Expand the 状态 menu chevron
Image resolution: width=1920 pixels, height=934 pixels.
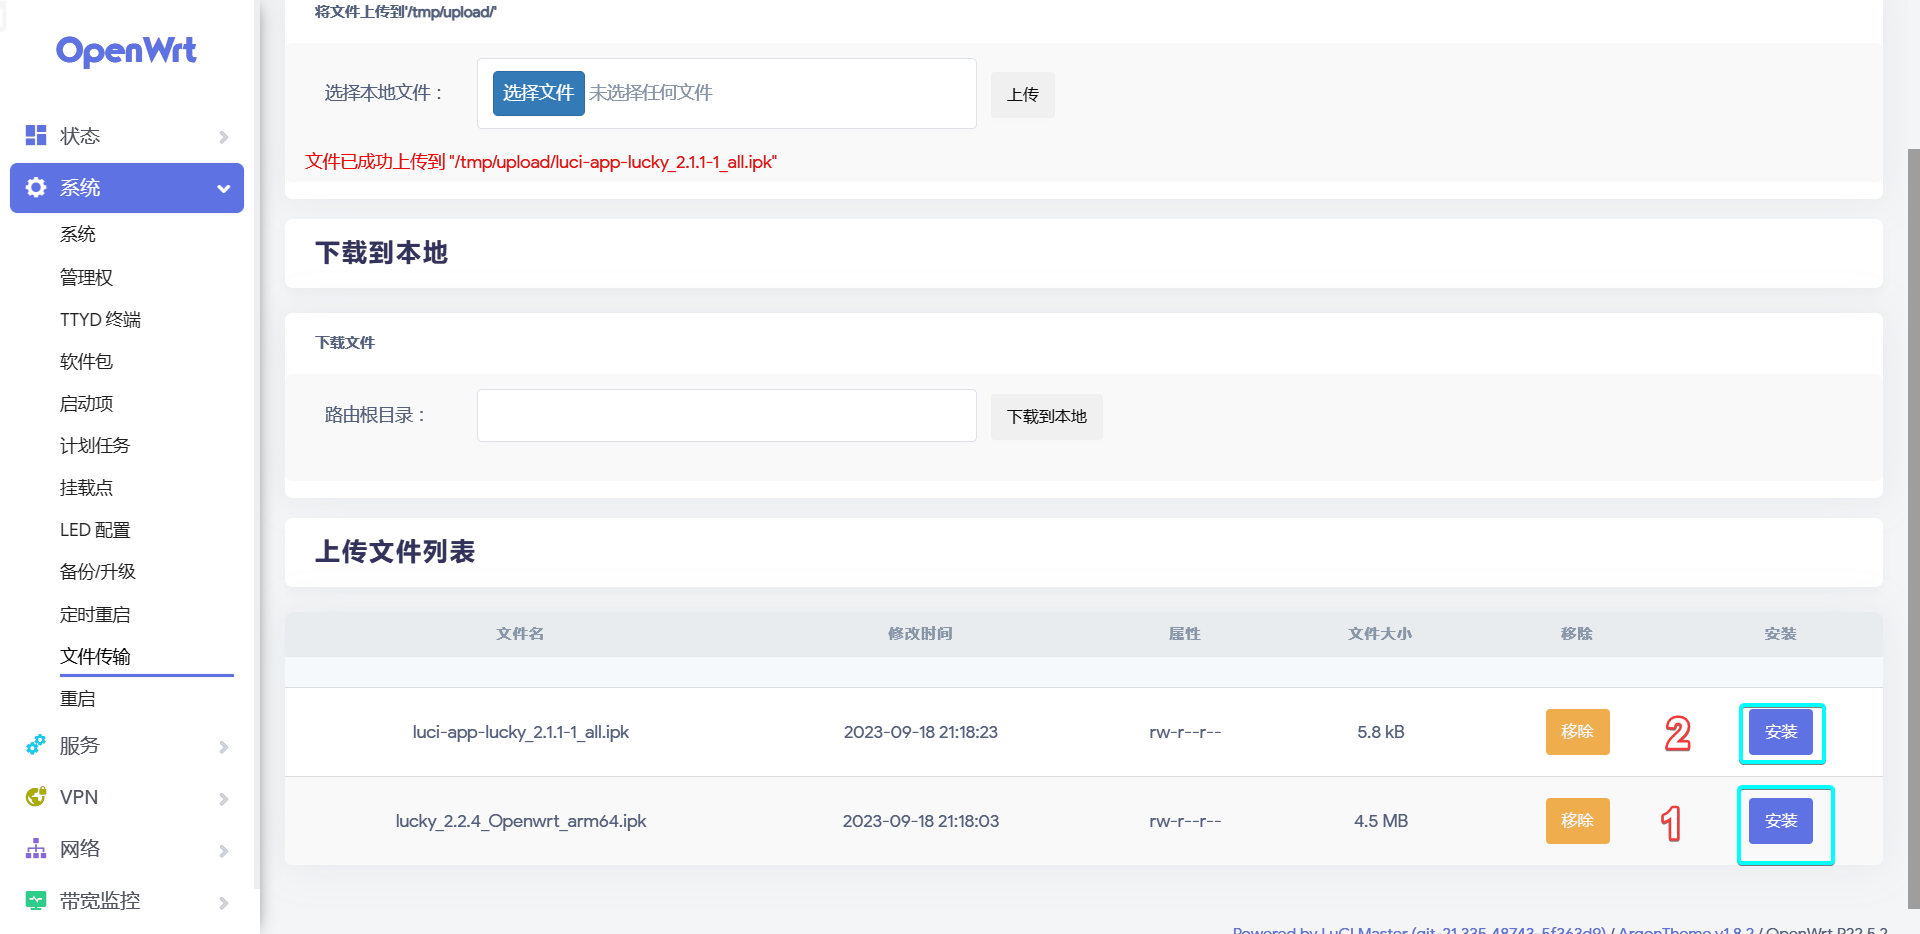point(224,136)
